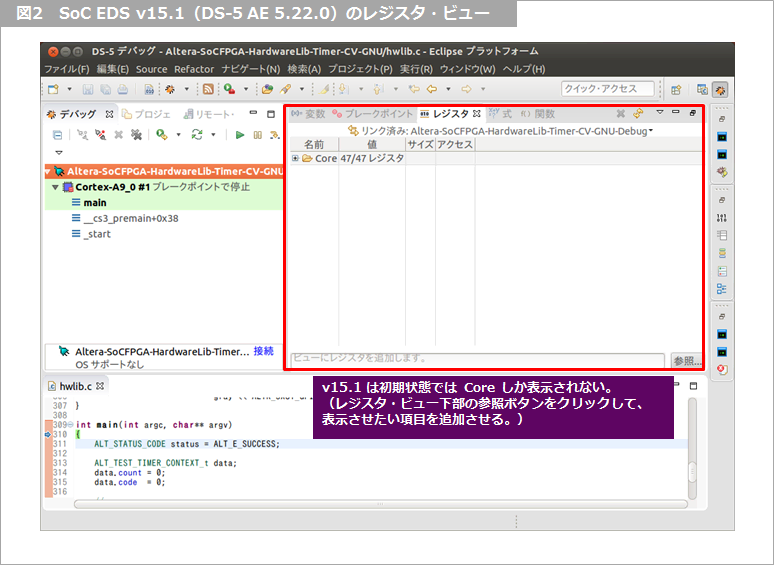Collapse the Cortex-A9_0 #1 thread node
774x565 pixels.
56,187
